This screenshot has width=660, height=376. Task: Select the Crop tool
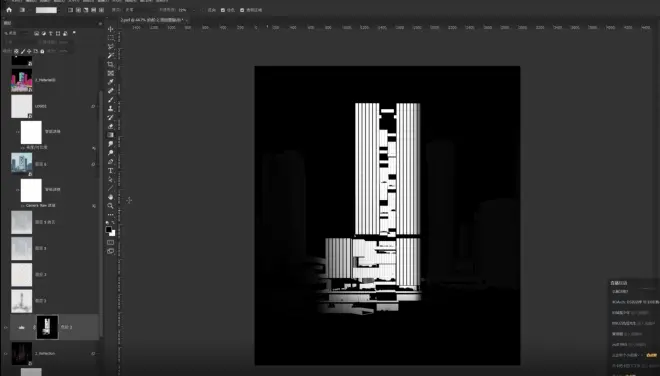[111, 64]
